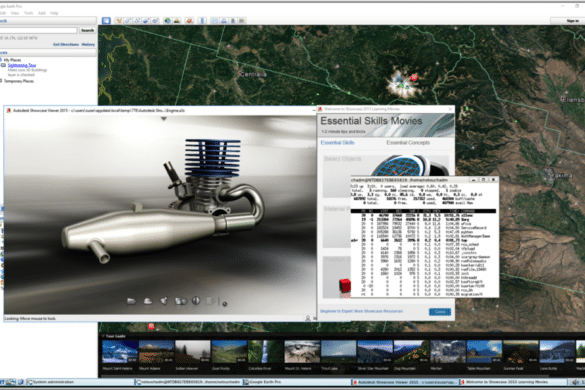Open the Columbia River tour thumbnail
The image size is (585, 390).
(266, 352)
